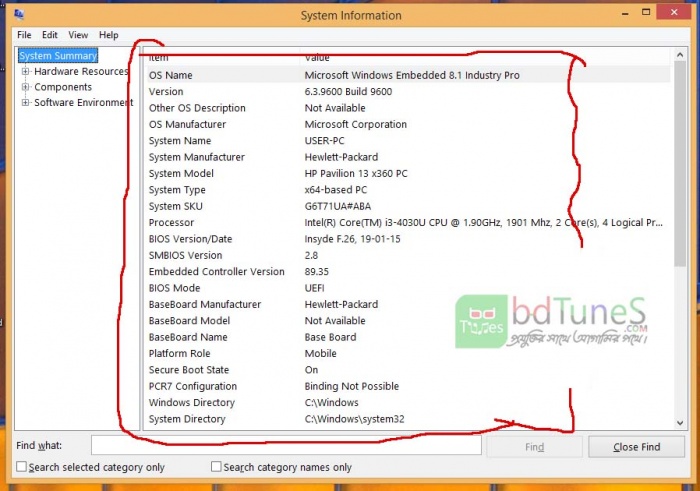Select the BaseBoard Name row
The height and width of the screenshot is (491, 700).
(407, 337)
